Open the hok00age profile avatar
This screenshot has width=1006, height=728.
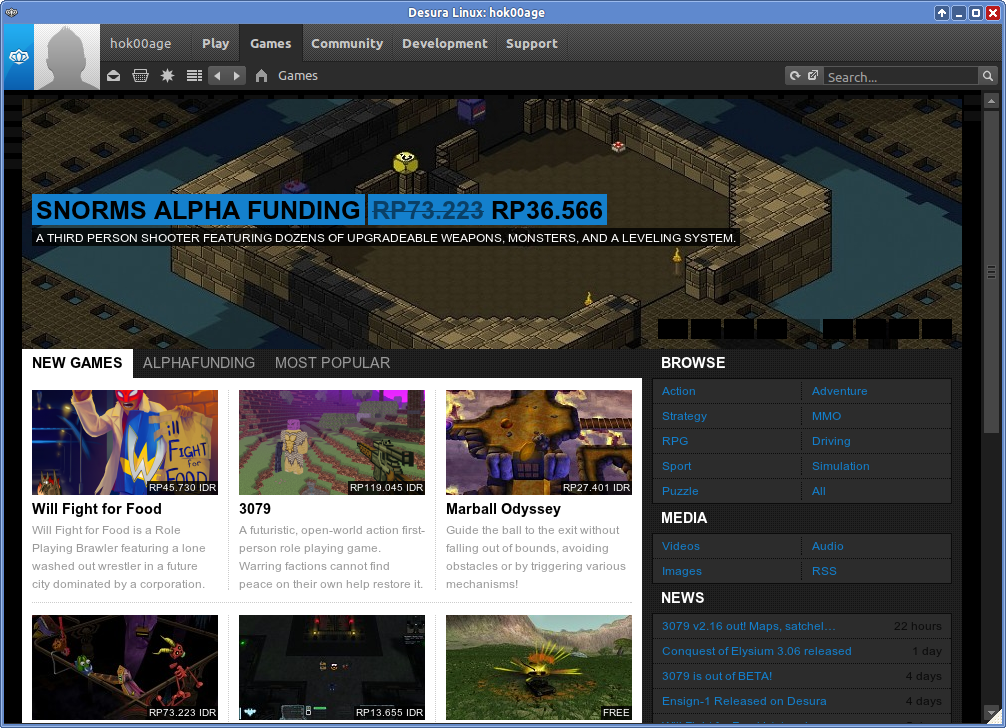point(67,57)
